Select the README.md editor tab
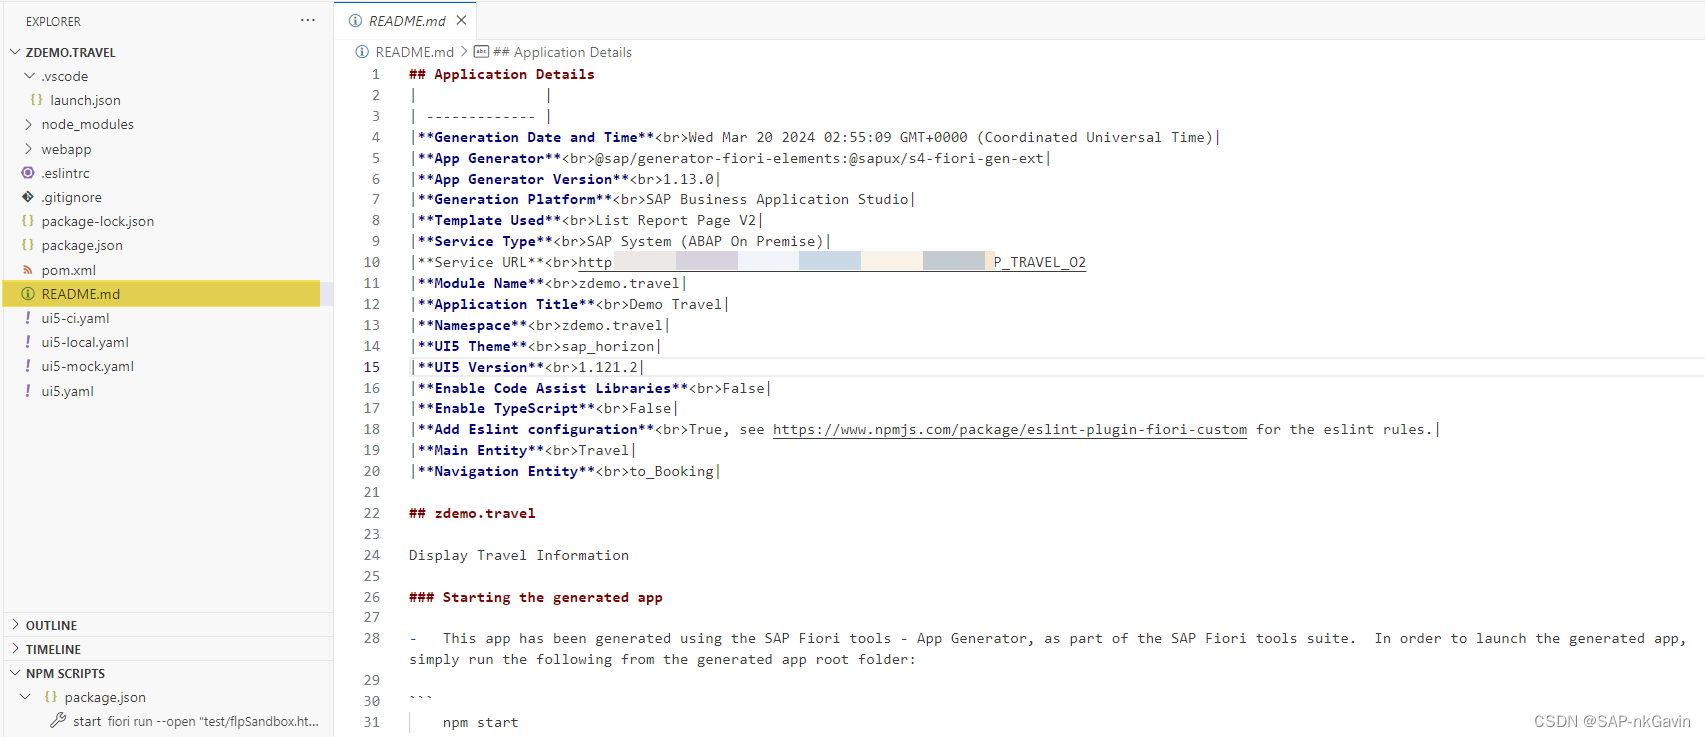This screenshot has height=737, width=1705. click(405, 20)
